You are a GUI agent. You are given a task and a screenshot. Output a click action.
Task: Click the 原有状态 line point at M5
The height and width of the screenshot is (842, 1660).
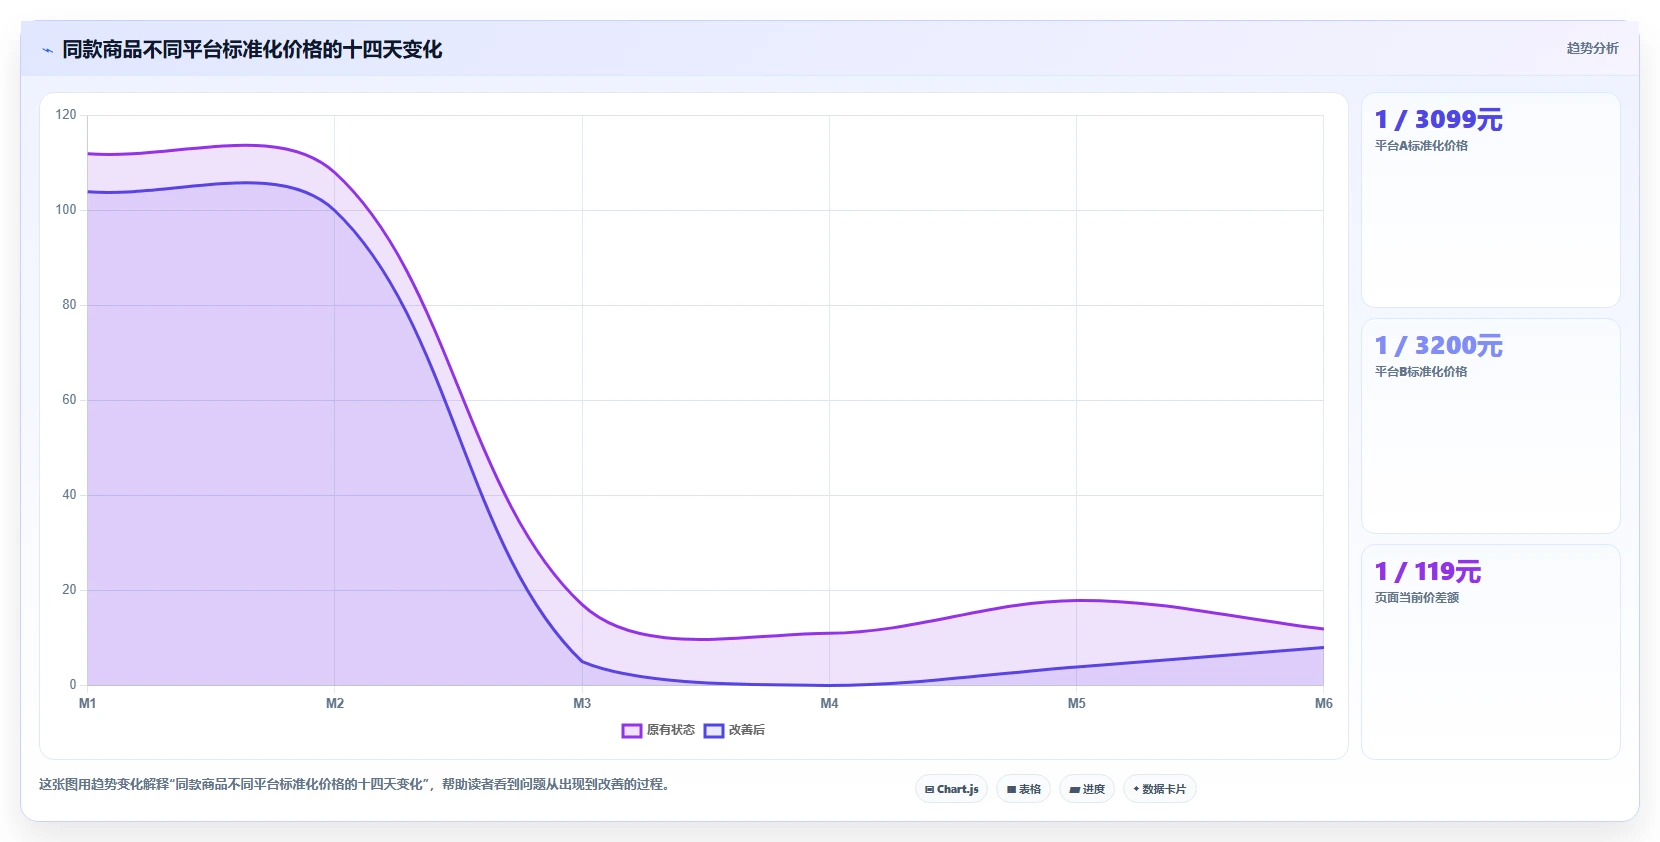point(1076,600)
